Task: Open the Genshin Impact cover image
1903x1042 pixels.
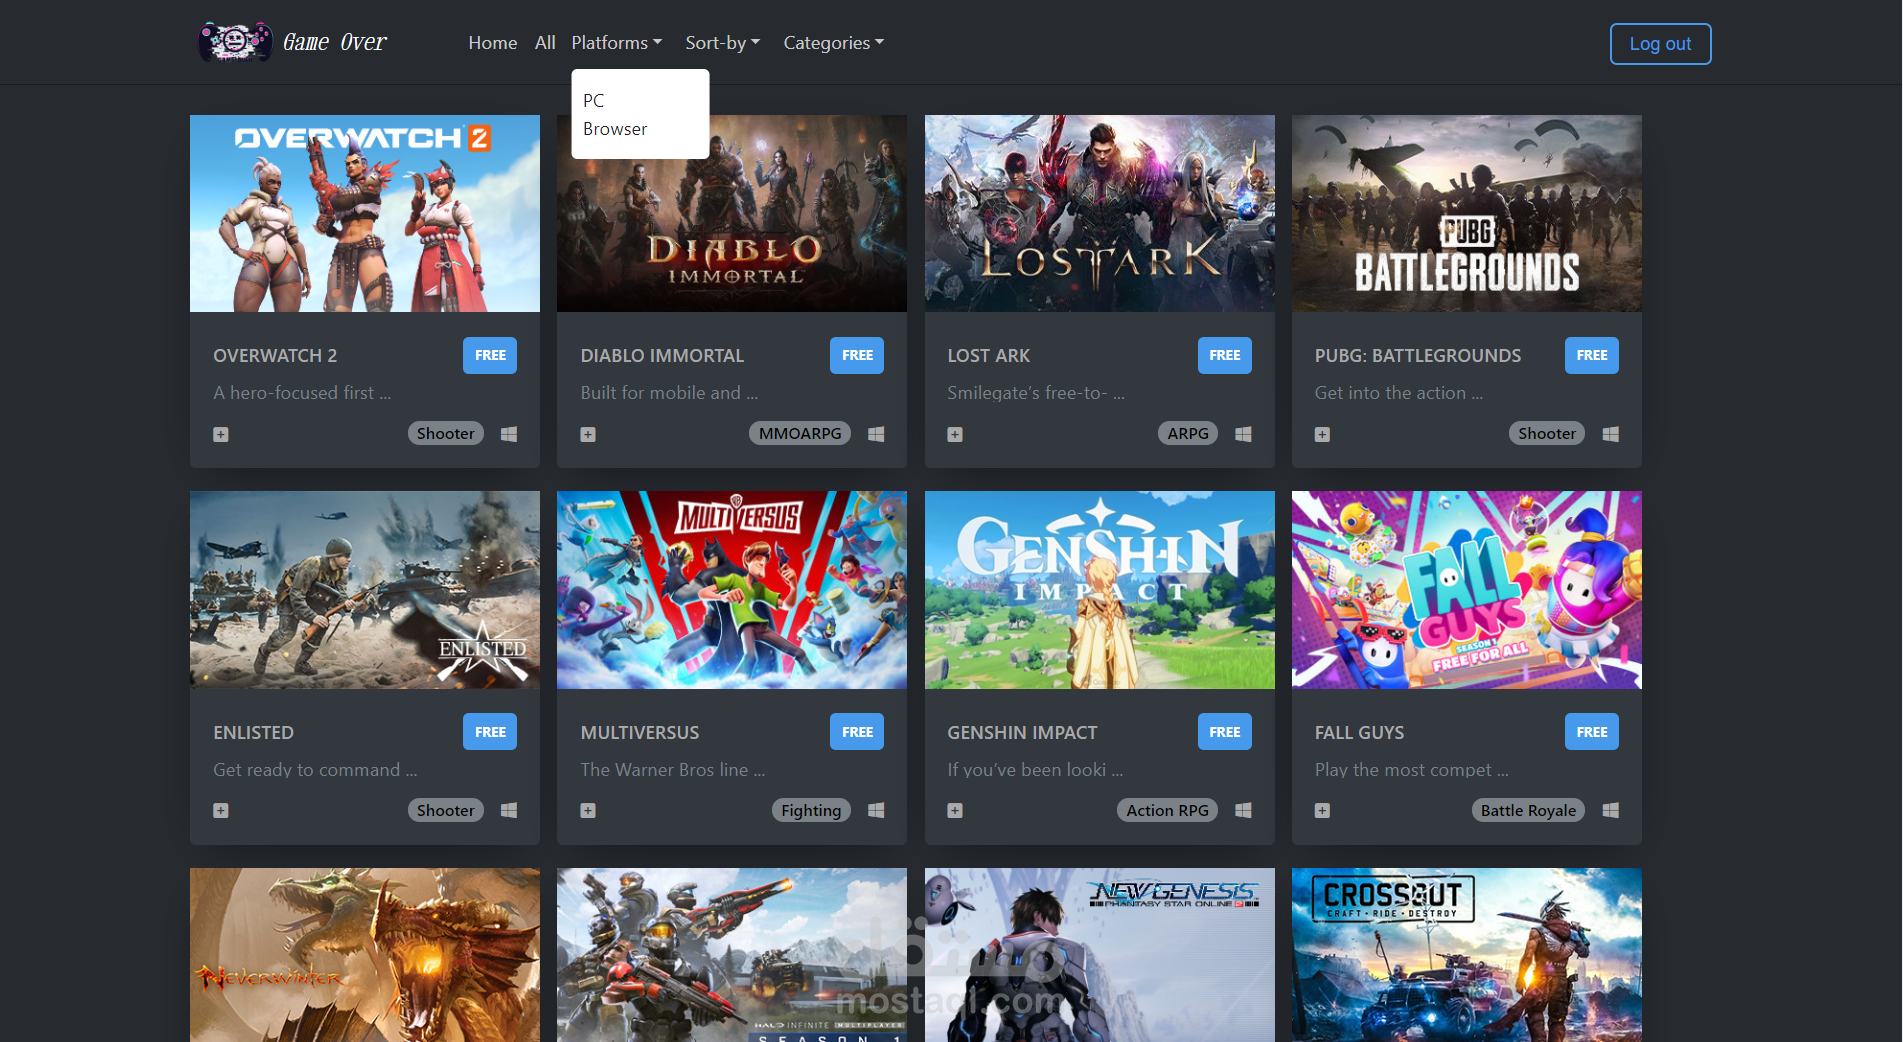Action: pyautogui.click(x=1100, y=590)
